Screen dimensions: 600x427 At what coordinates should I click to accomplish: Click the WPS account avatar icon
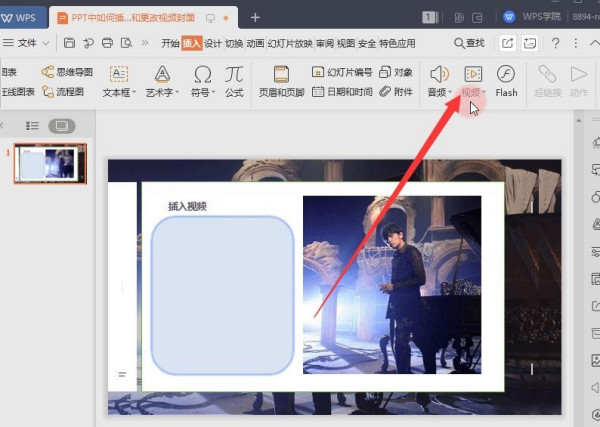point(509,17)
